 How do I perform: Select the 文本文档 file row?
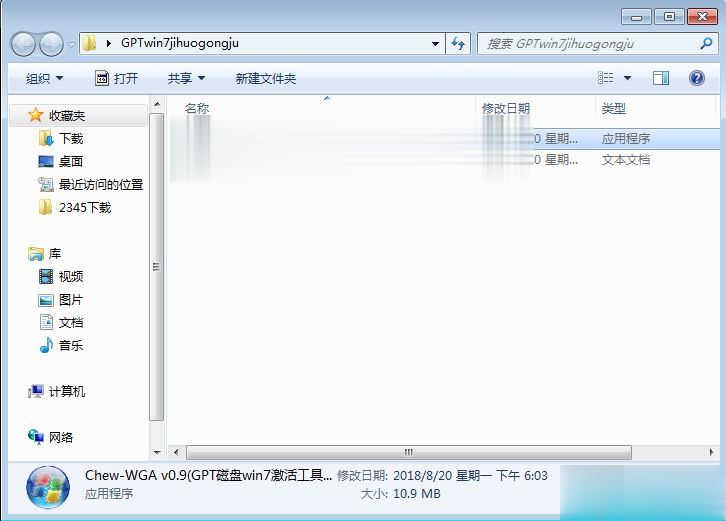tap(444, 160)
